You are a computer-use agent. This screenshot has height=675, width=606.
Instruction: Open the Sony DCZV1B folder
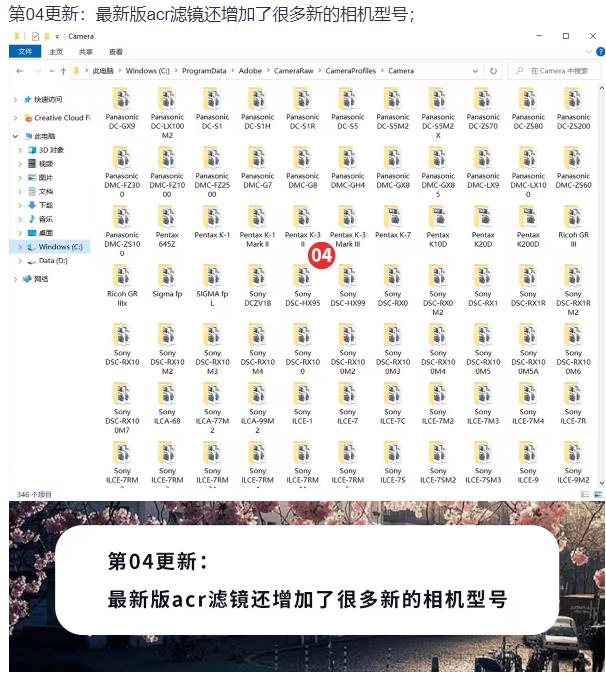click(x=257, y=285)
